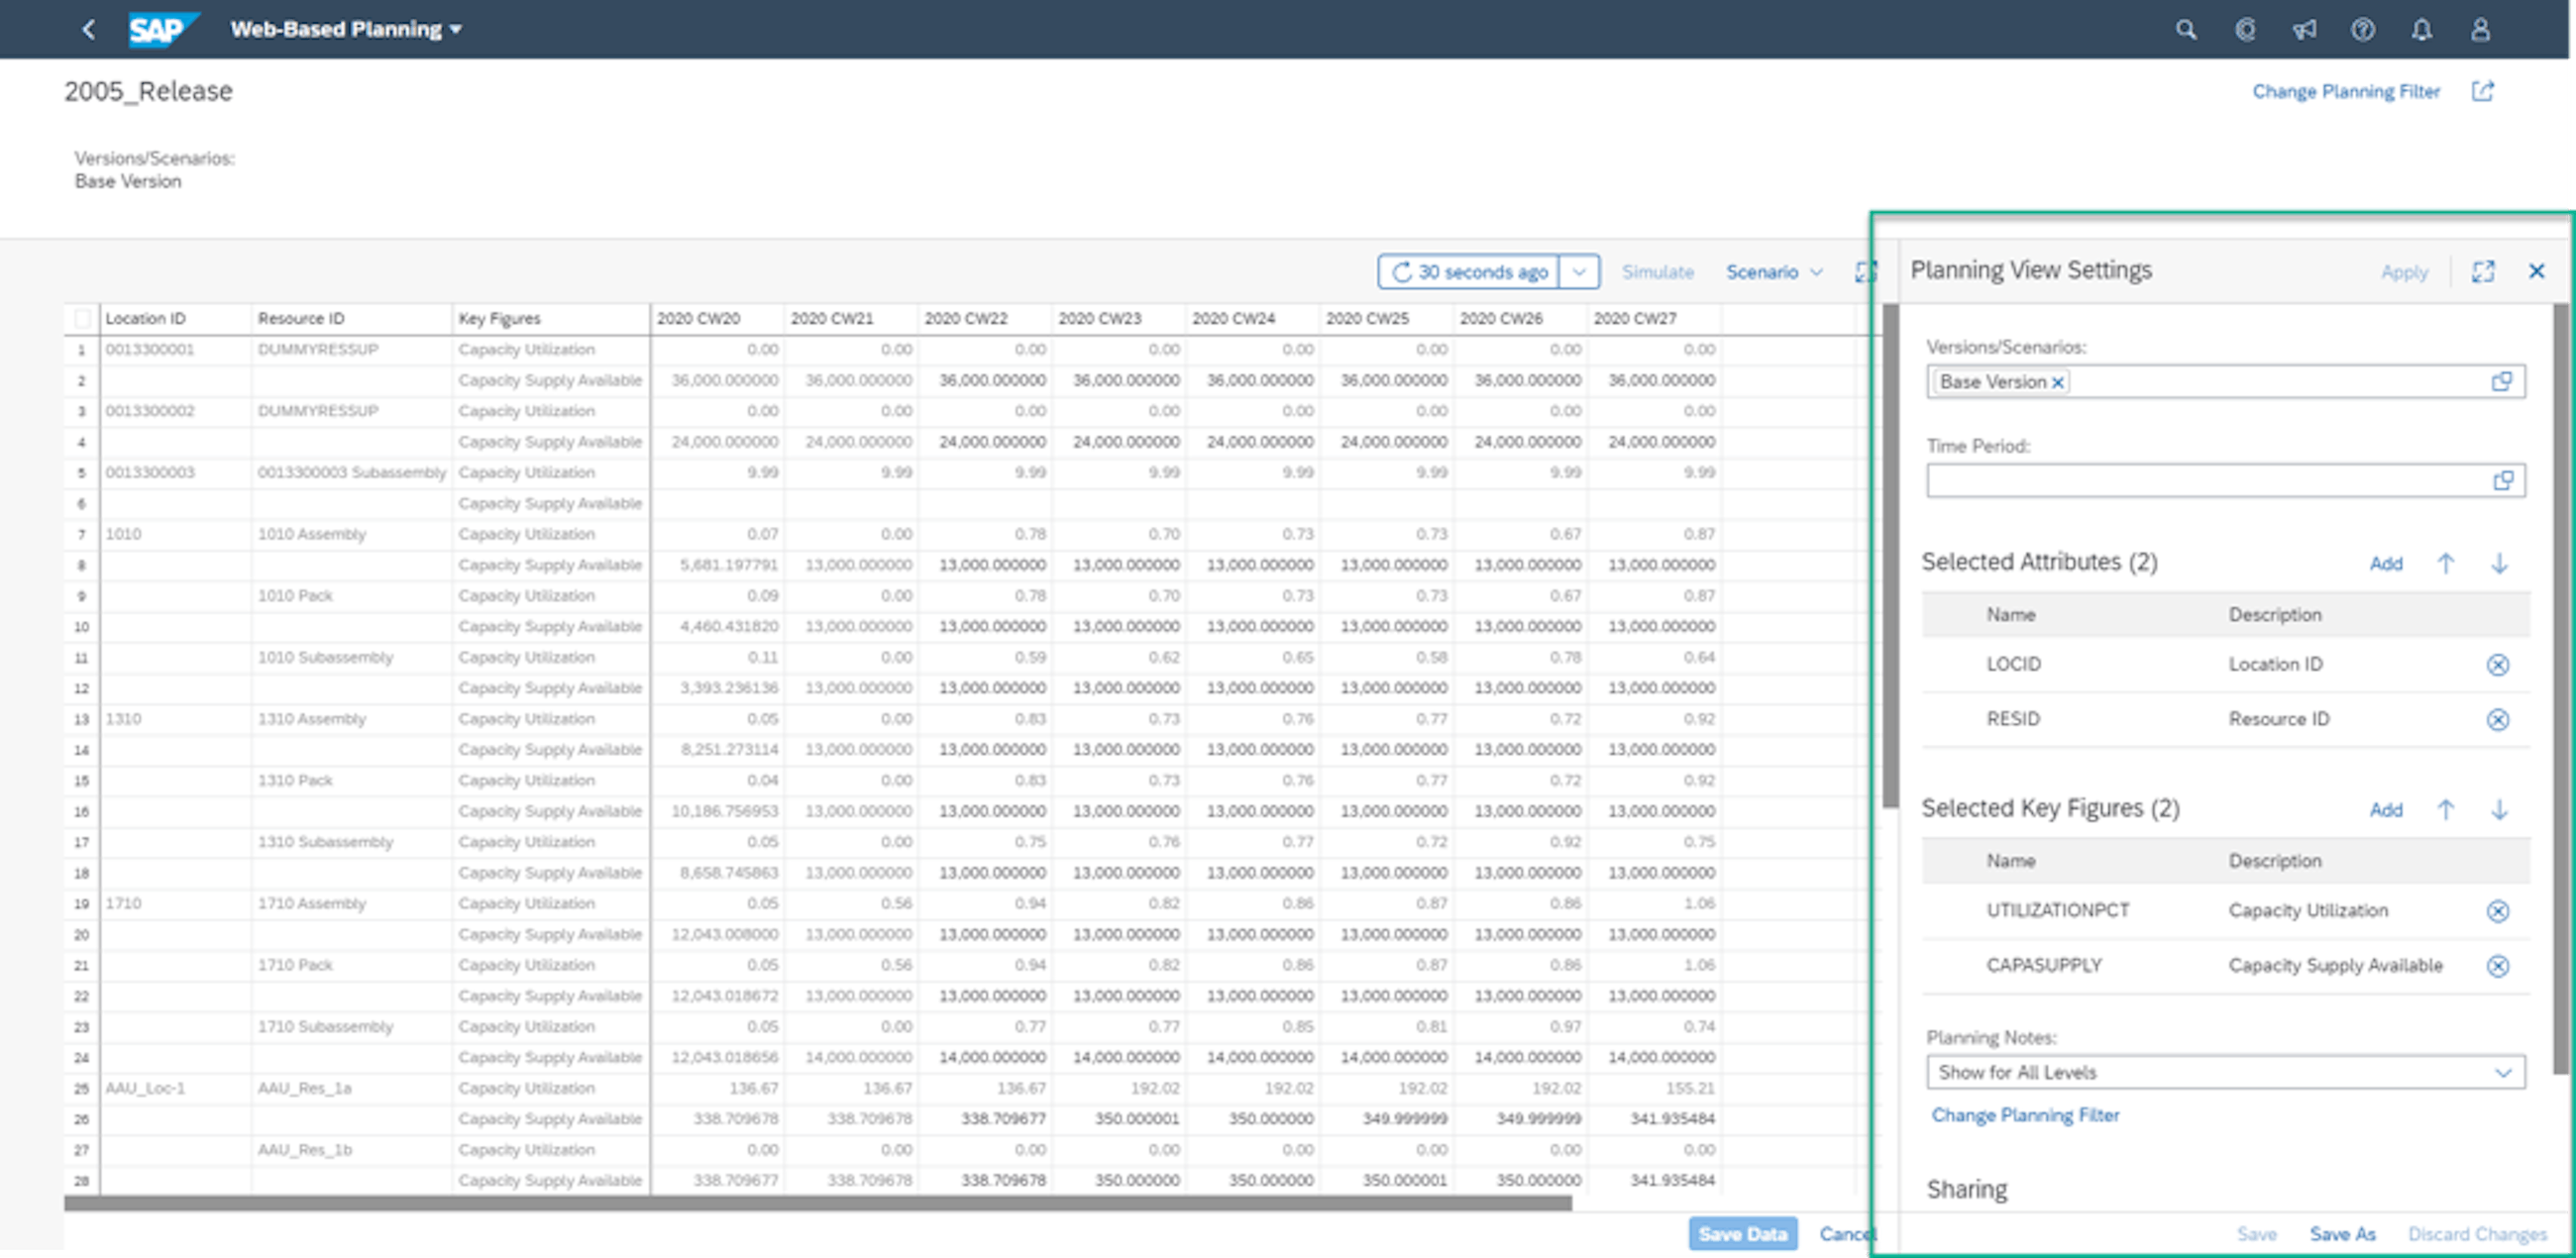This screenshot has height=1258, width=2576.
Task: Click the Save Data button
Action: click(1742, 1234)
